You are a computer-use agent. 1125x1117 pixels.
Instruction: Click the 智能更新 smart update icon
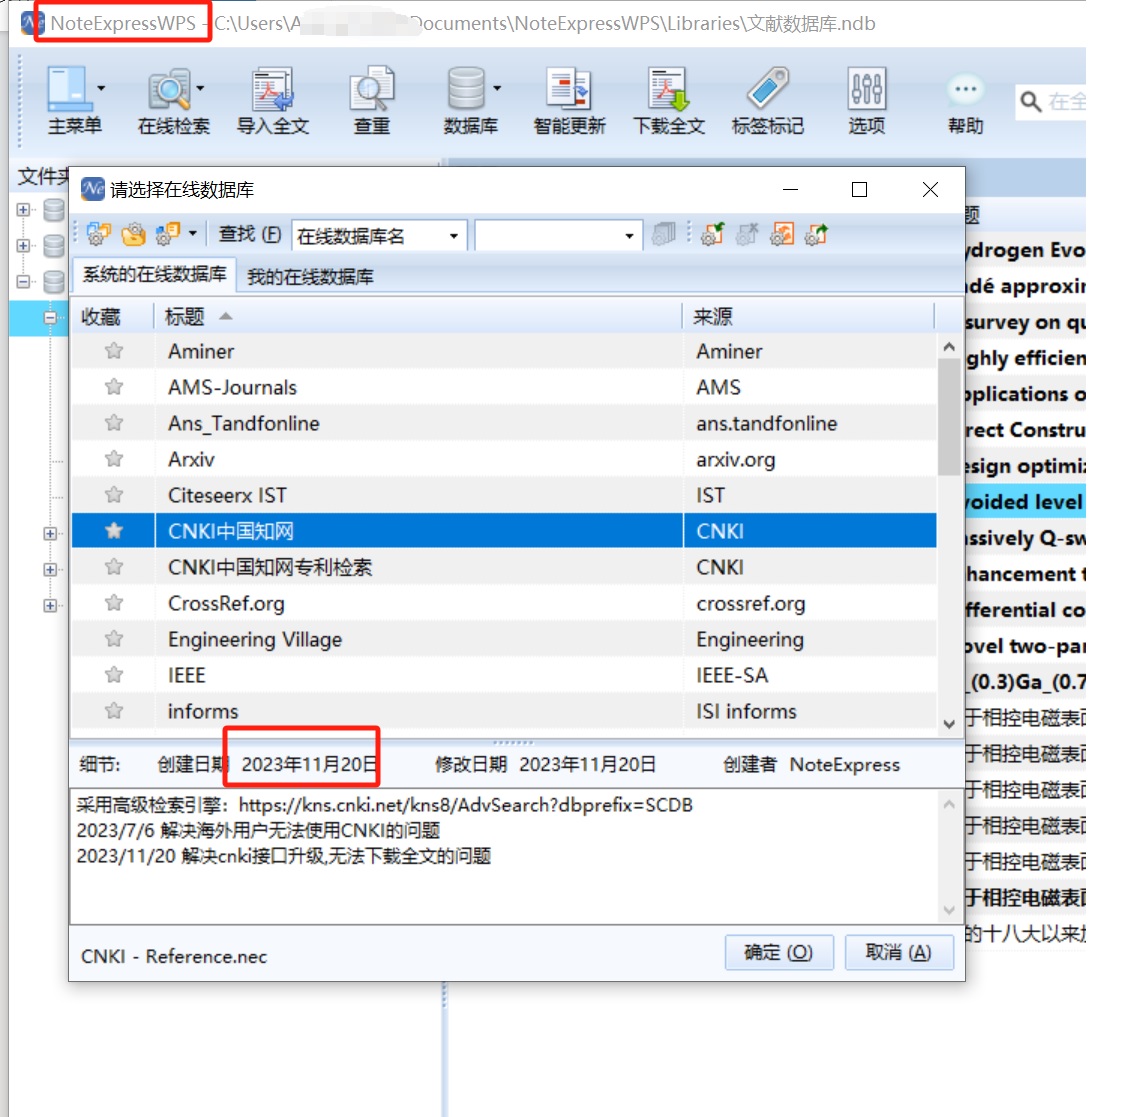tap(569, 88)
